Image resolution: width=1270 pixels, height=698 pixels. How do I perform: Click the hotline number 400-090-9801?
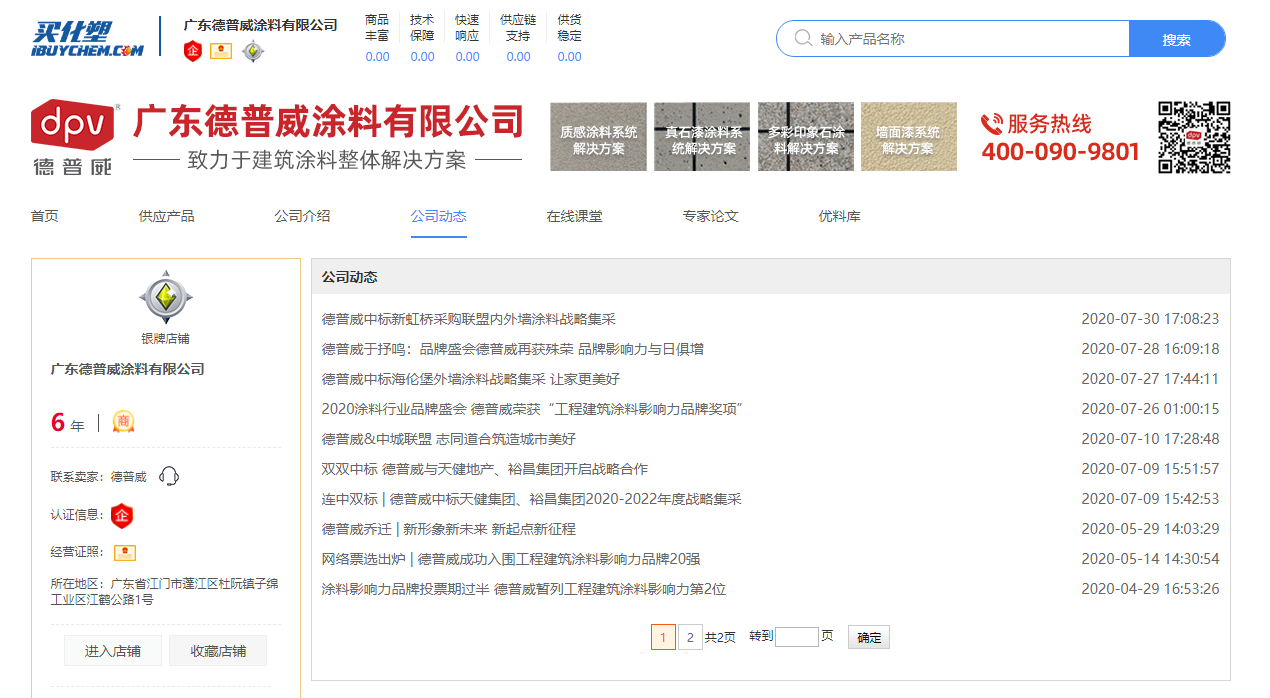tap(1061, 152)
